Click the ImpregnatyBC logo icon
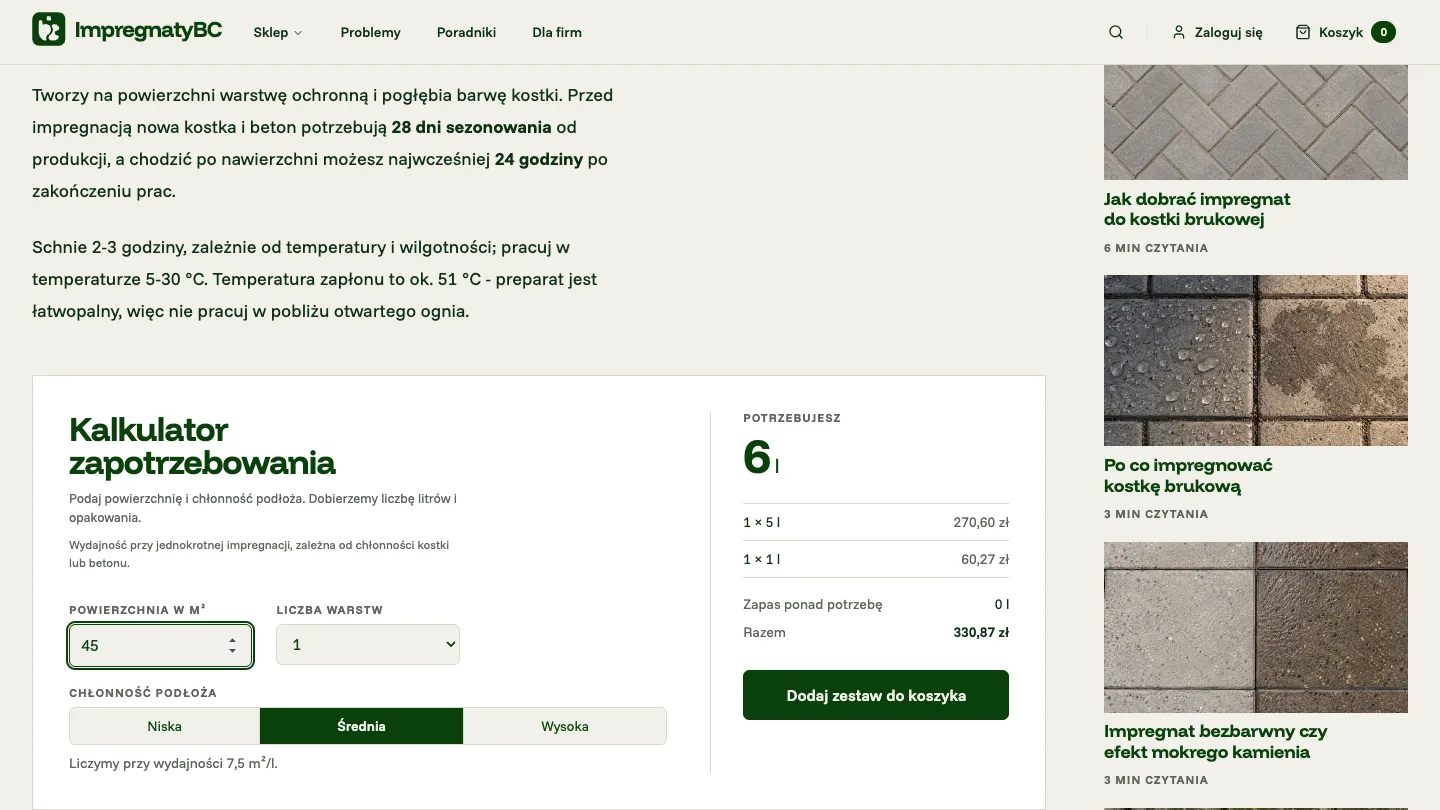The height and width of the screenshot is (810, 1440). click(49, 30)
